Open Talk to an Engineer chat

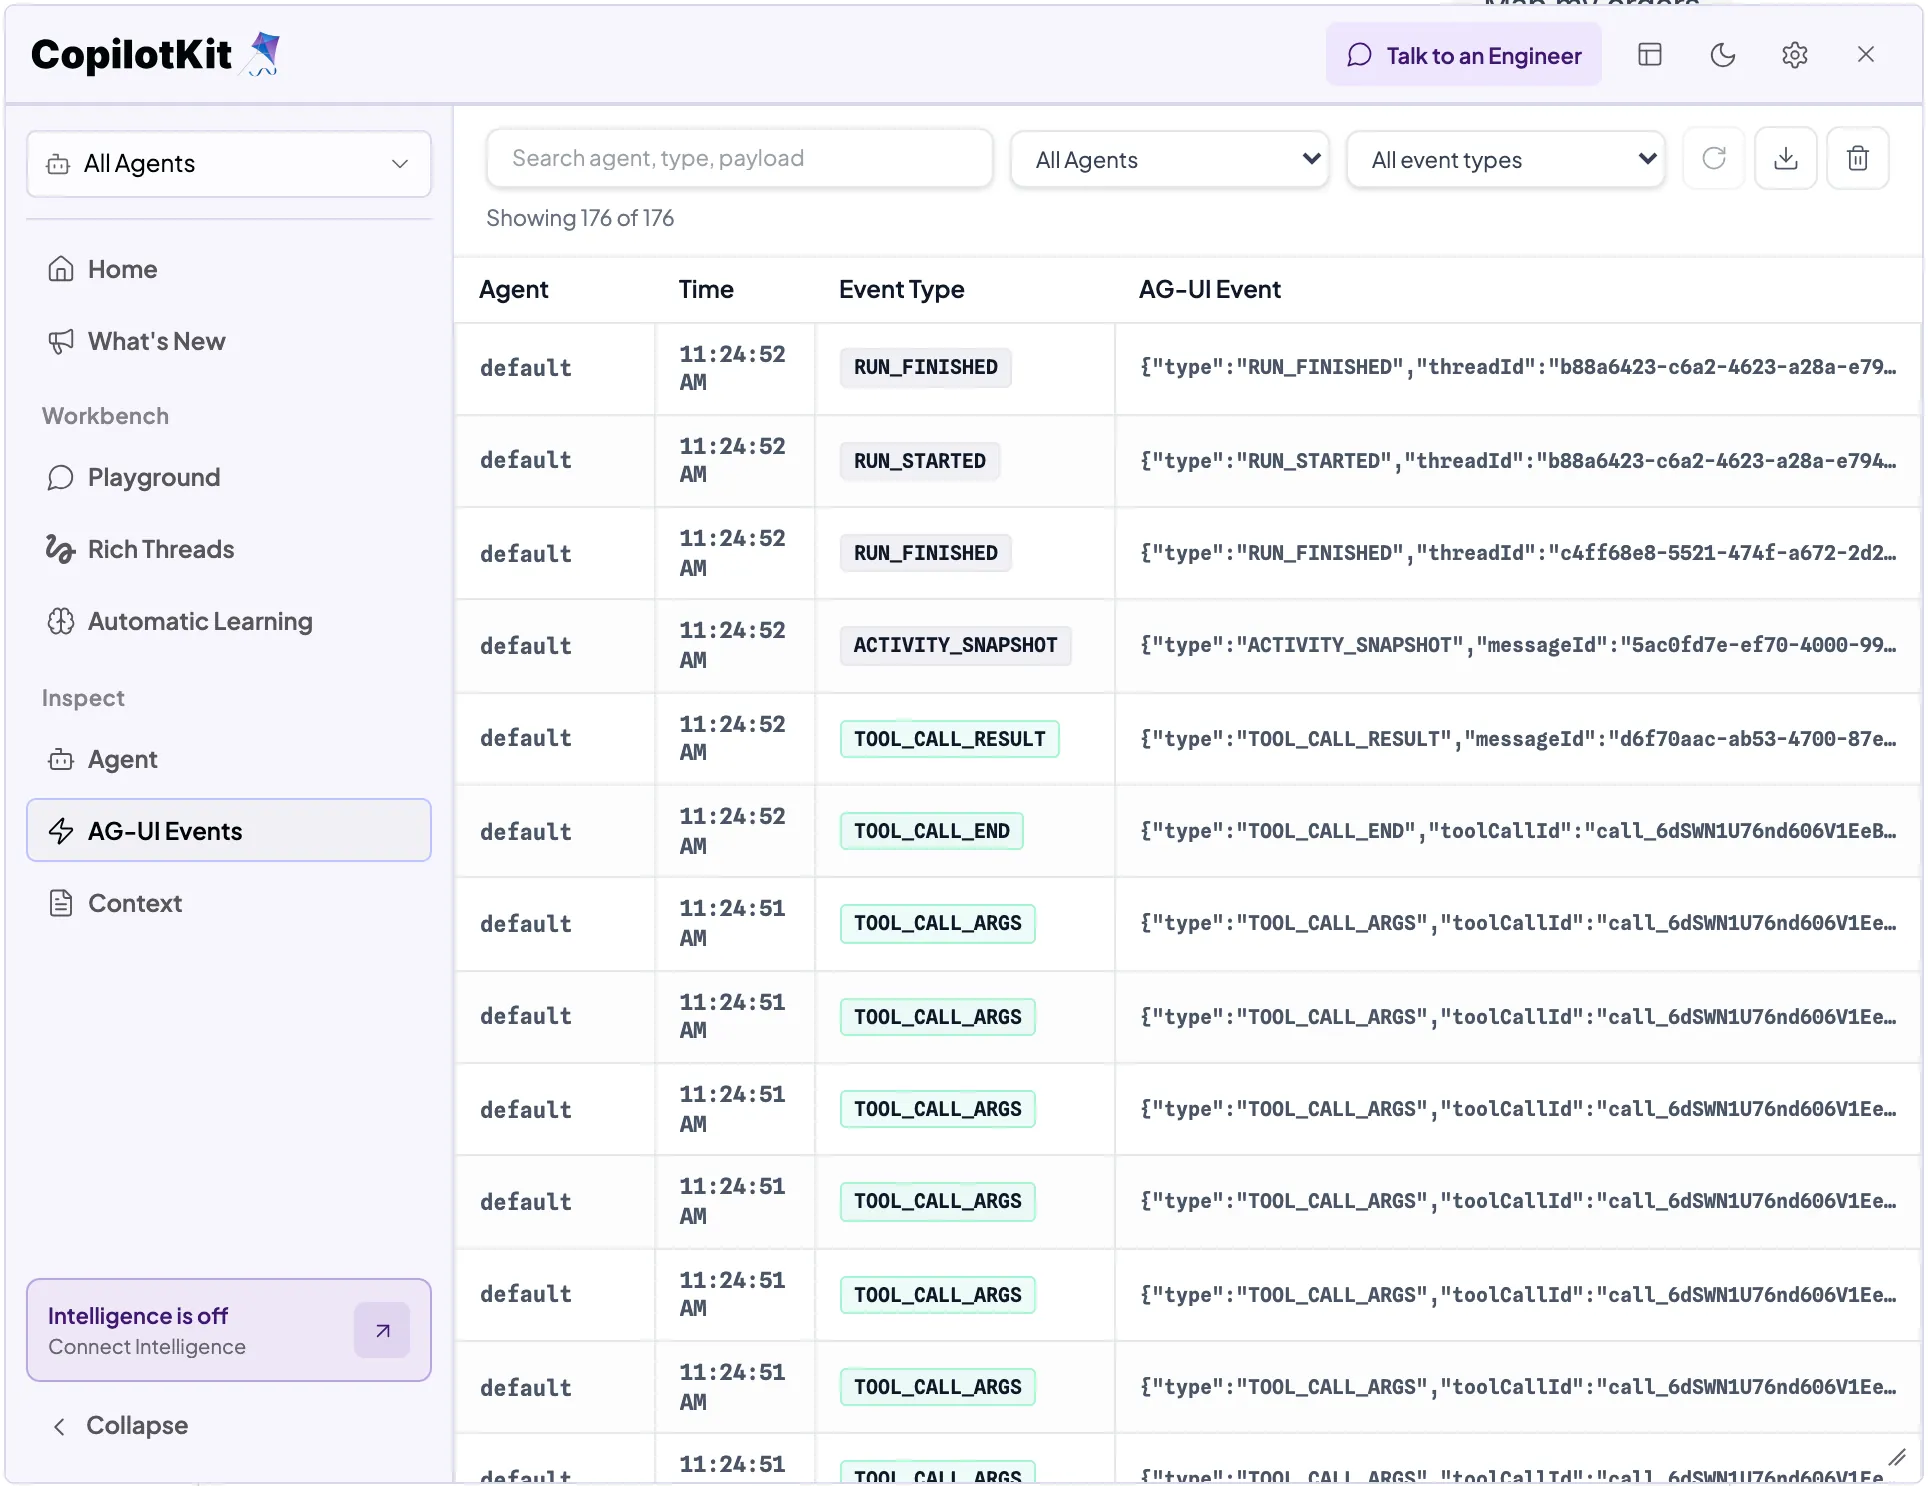pyautogui.click(x=1464, y=55)
